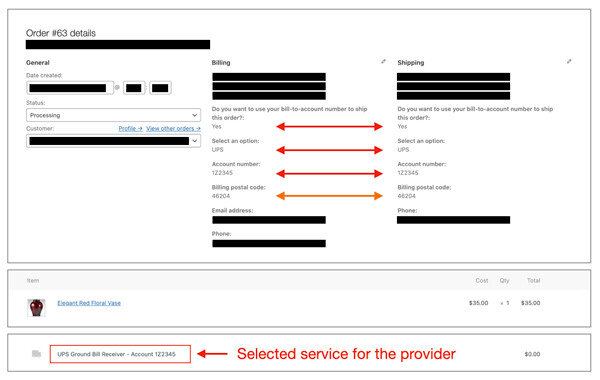Click the item cost $35.00
Screen dimensions: 600x380
tap(478, 303)
